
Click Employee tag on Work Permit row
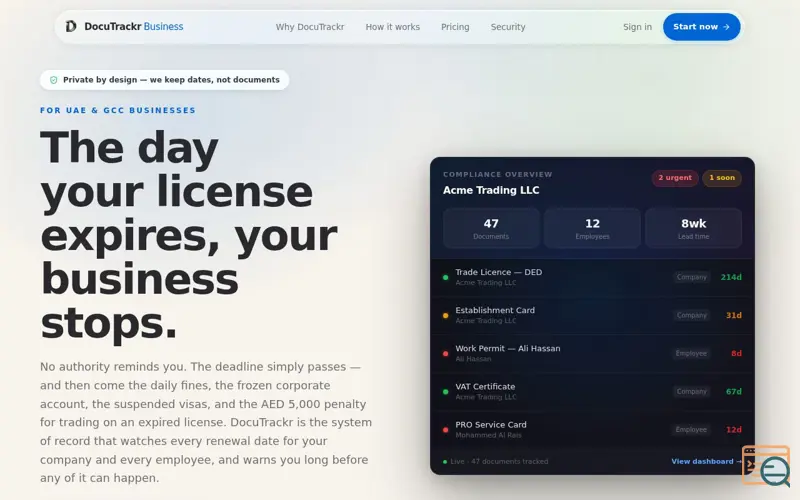[691, 354]
